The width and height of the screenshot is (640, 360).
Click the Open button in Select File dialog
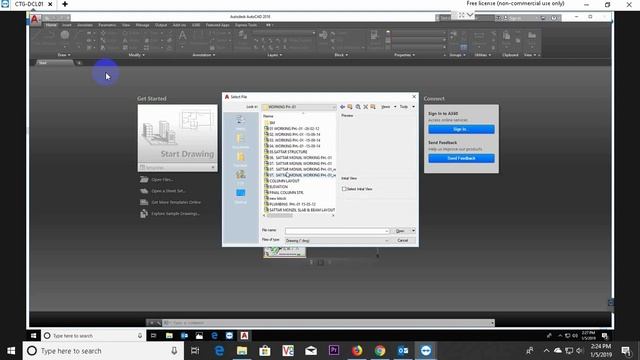(400, 231)
